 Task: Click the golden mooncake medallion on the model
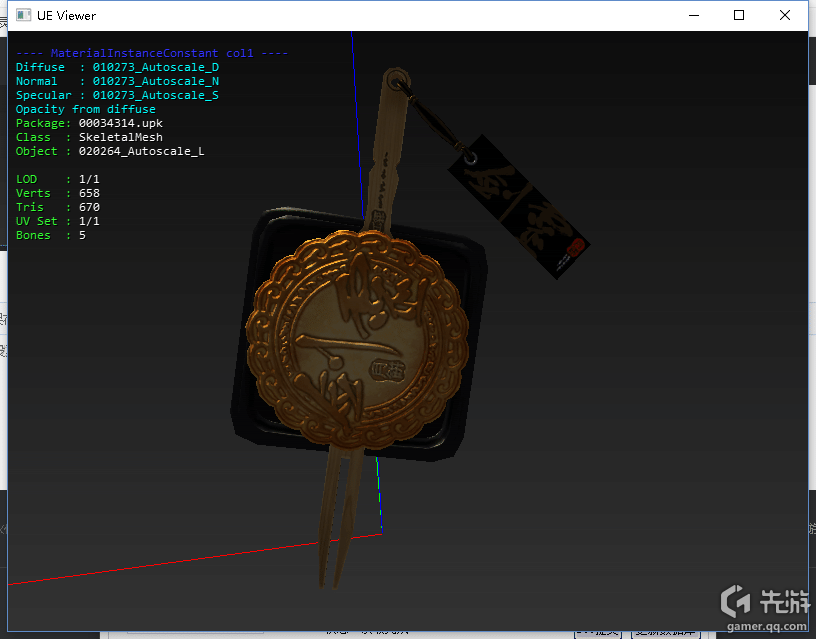point(356,338)
